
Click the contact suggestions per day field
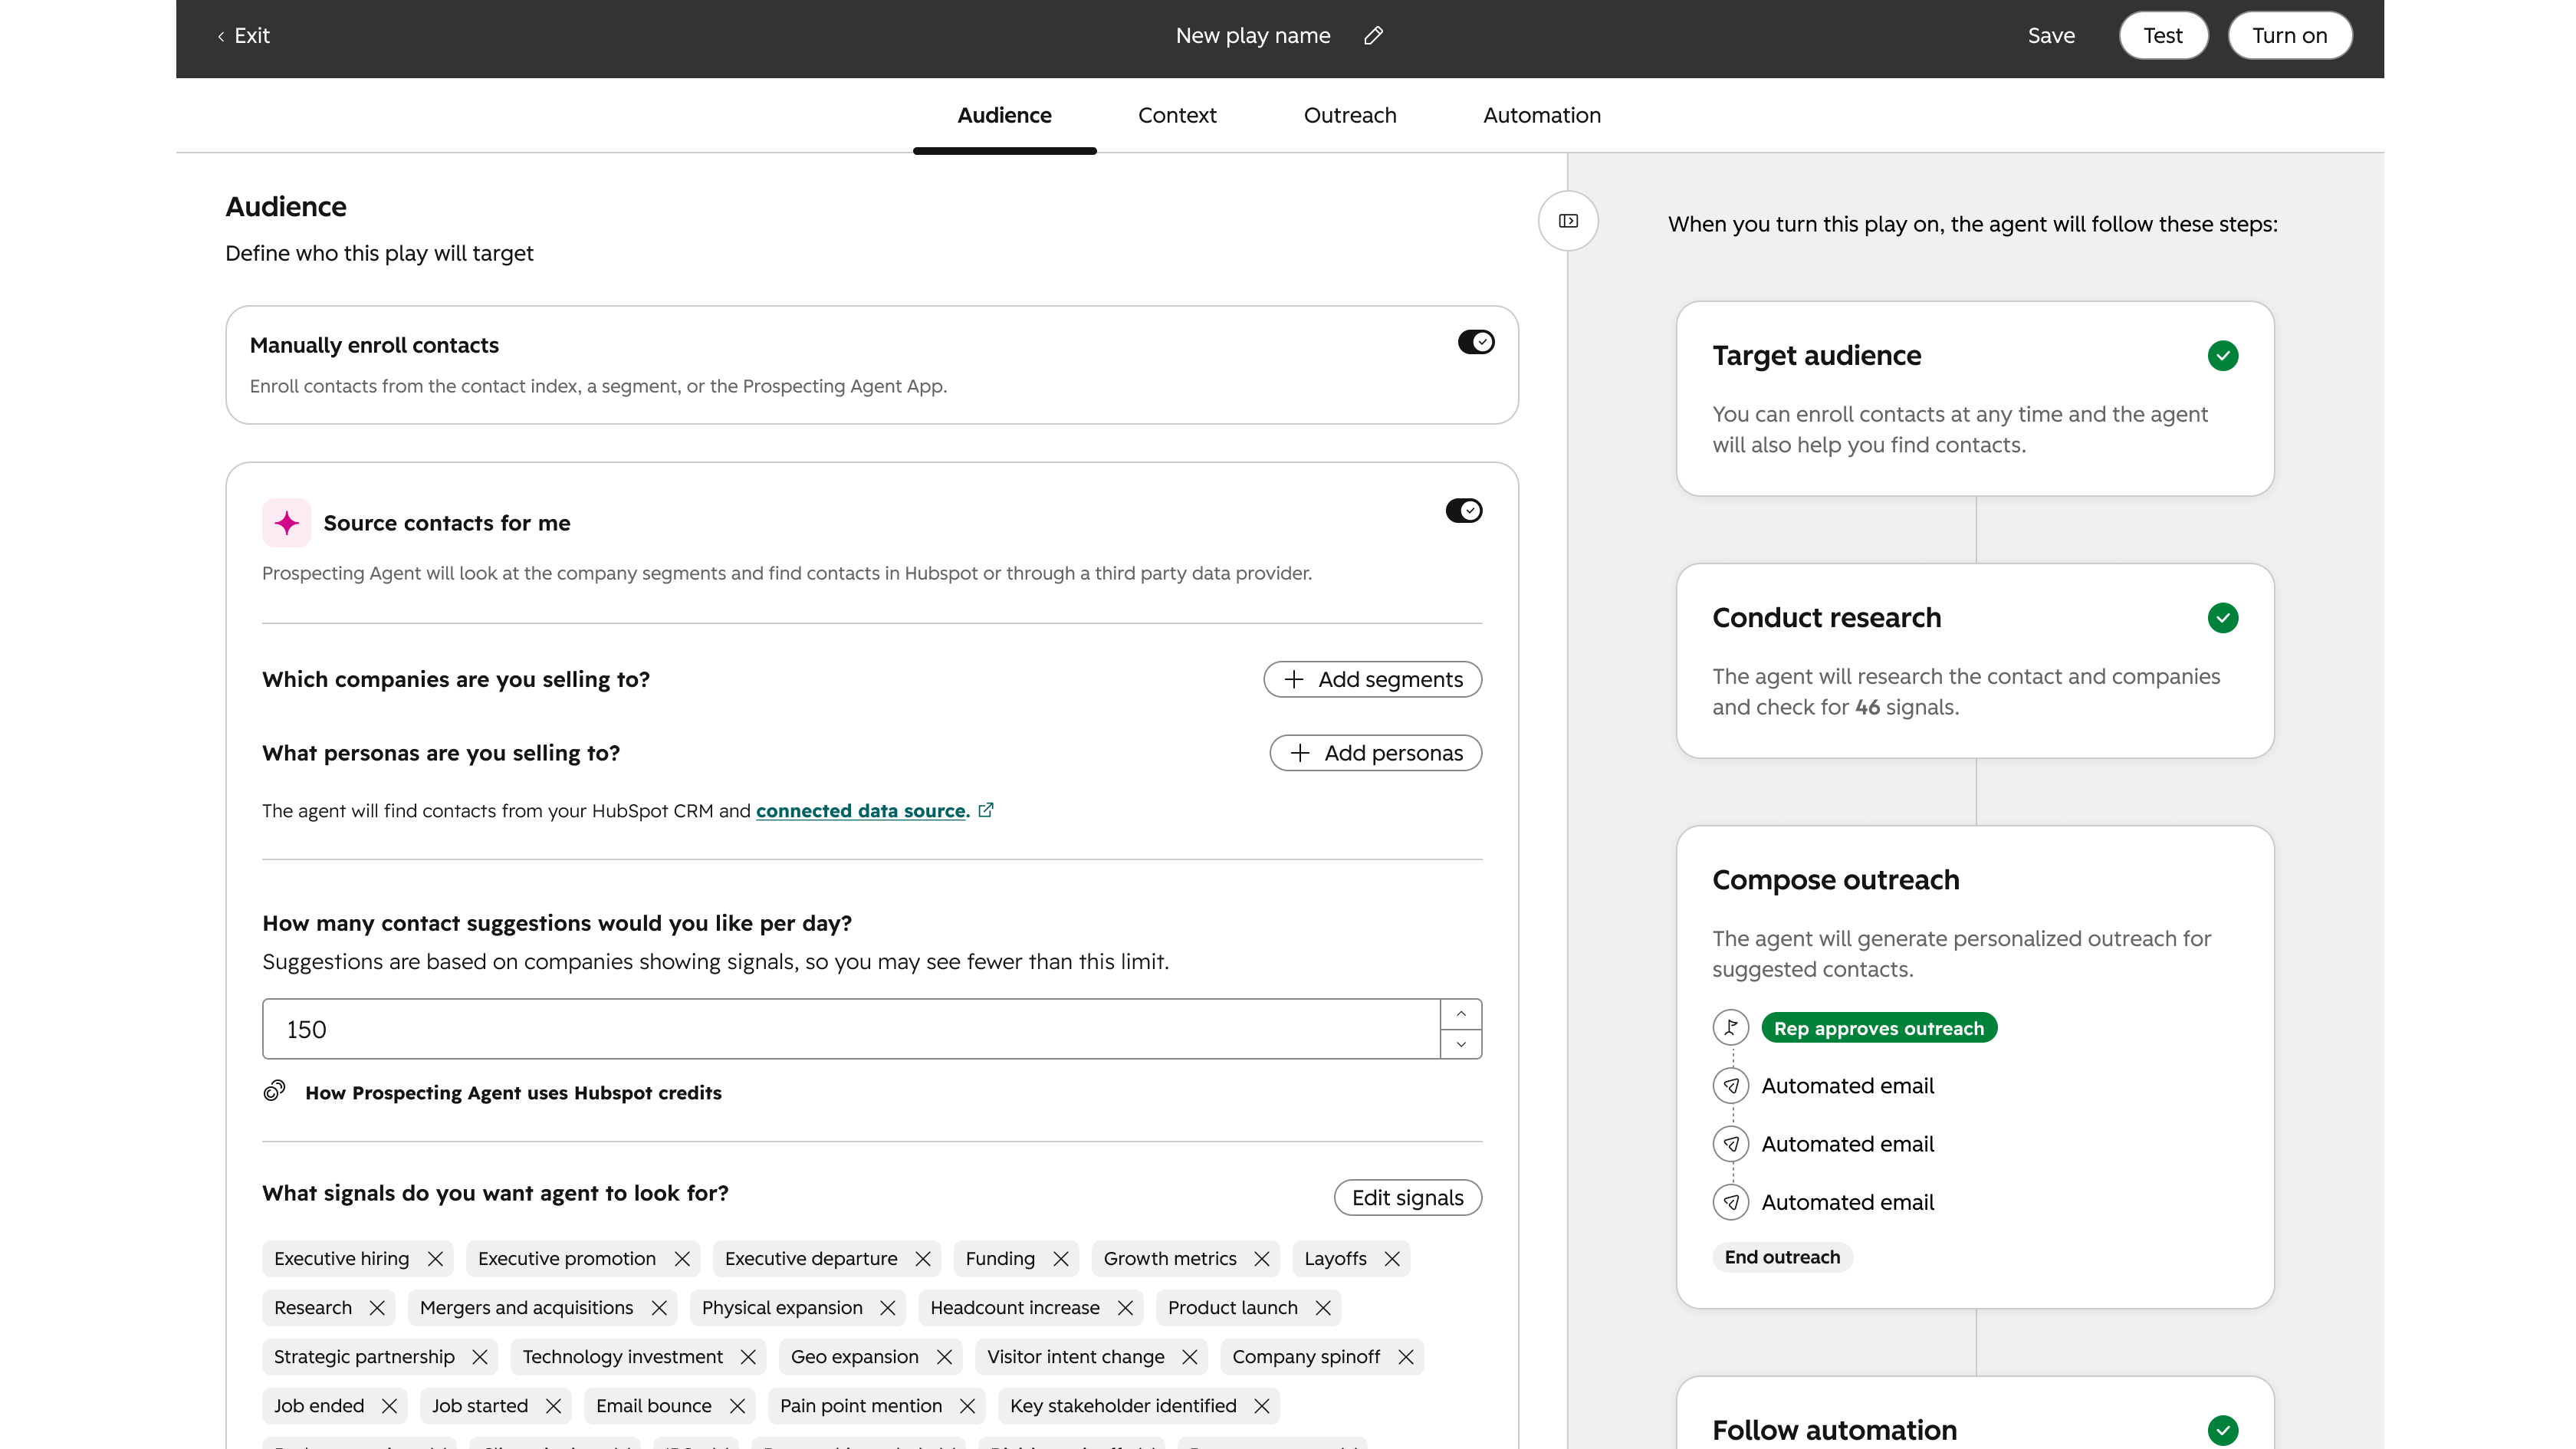851,1029
